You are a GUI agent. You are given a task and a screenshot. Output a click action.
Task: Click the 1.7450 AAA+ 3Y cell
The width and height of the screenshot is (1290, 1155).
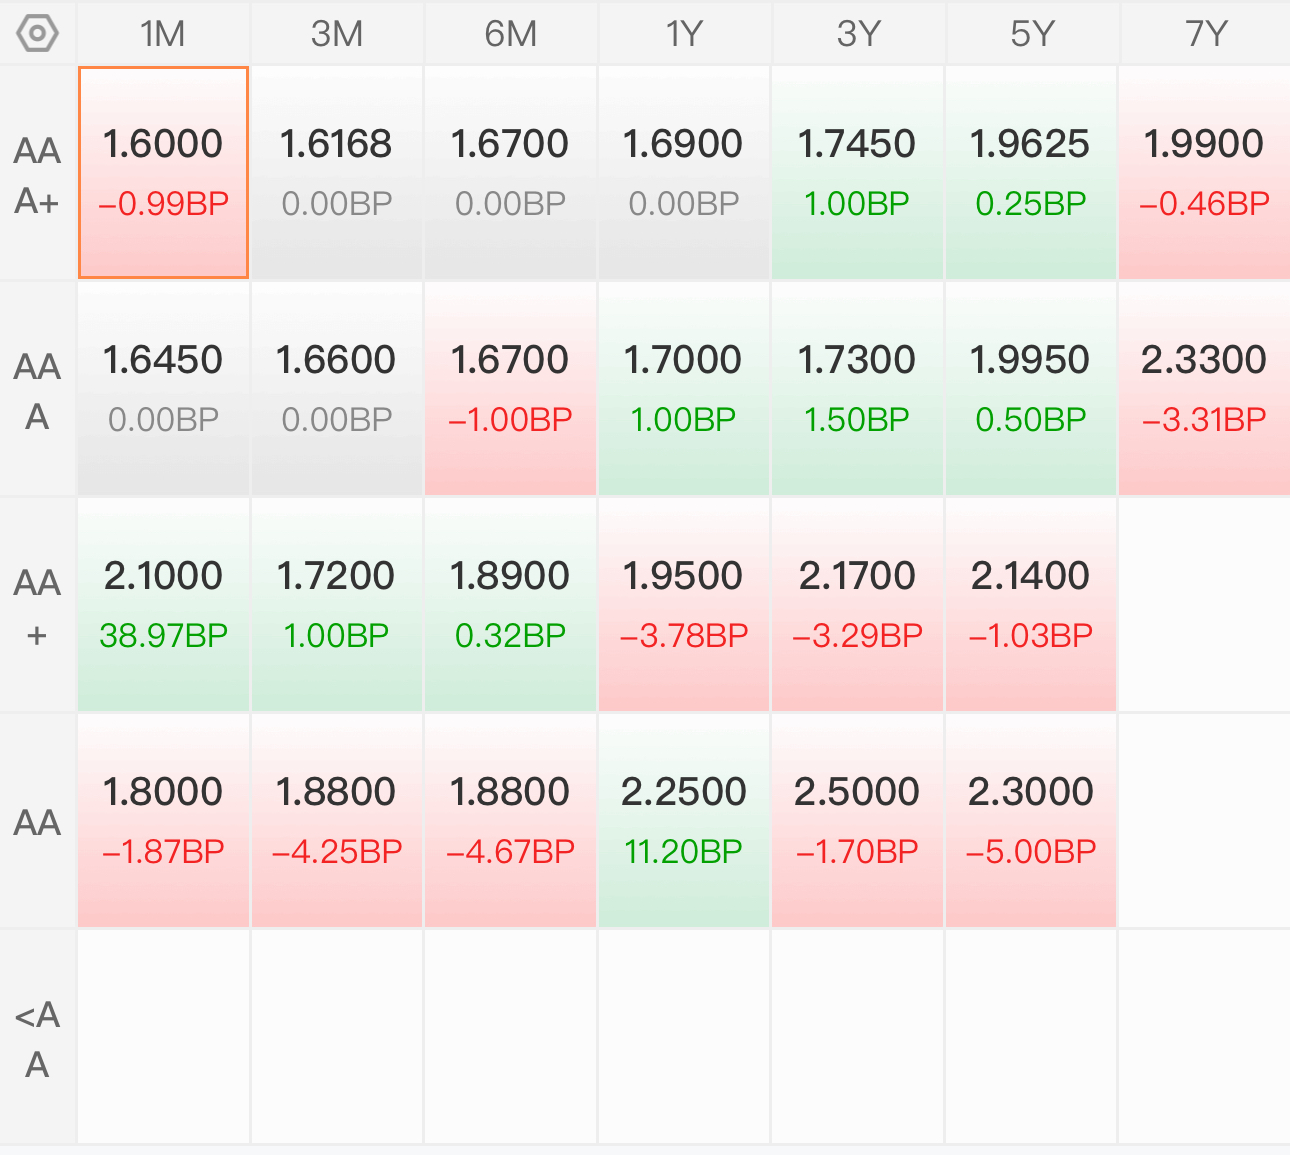click(857, 172)
